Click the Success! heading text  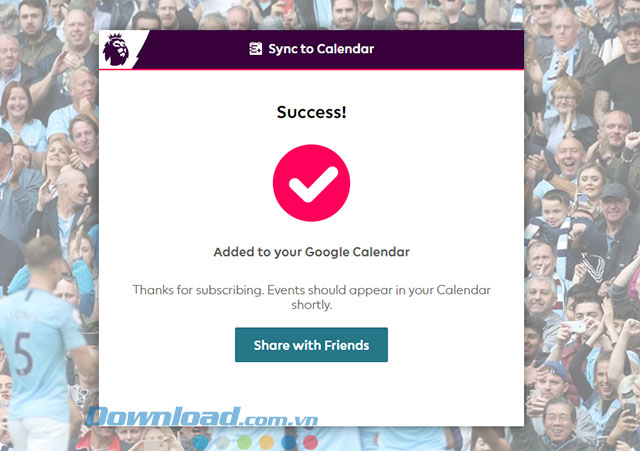[x=311, y=112]
